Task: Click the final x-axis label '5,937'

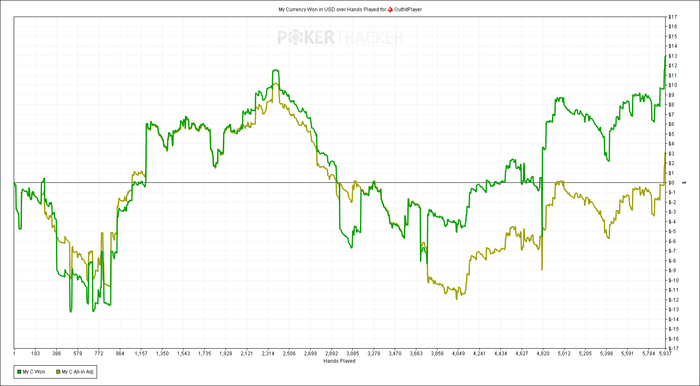Action: [x=666, y=353]
